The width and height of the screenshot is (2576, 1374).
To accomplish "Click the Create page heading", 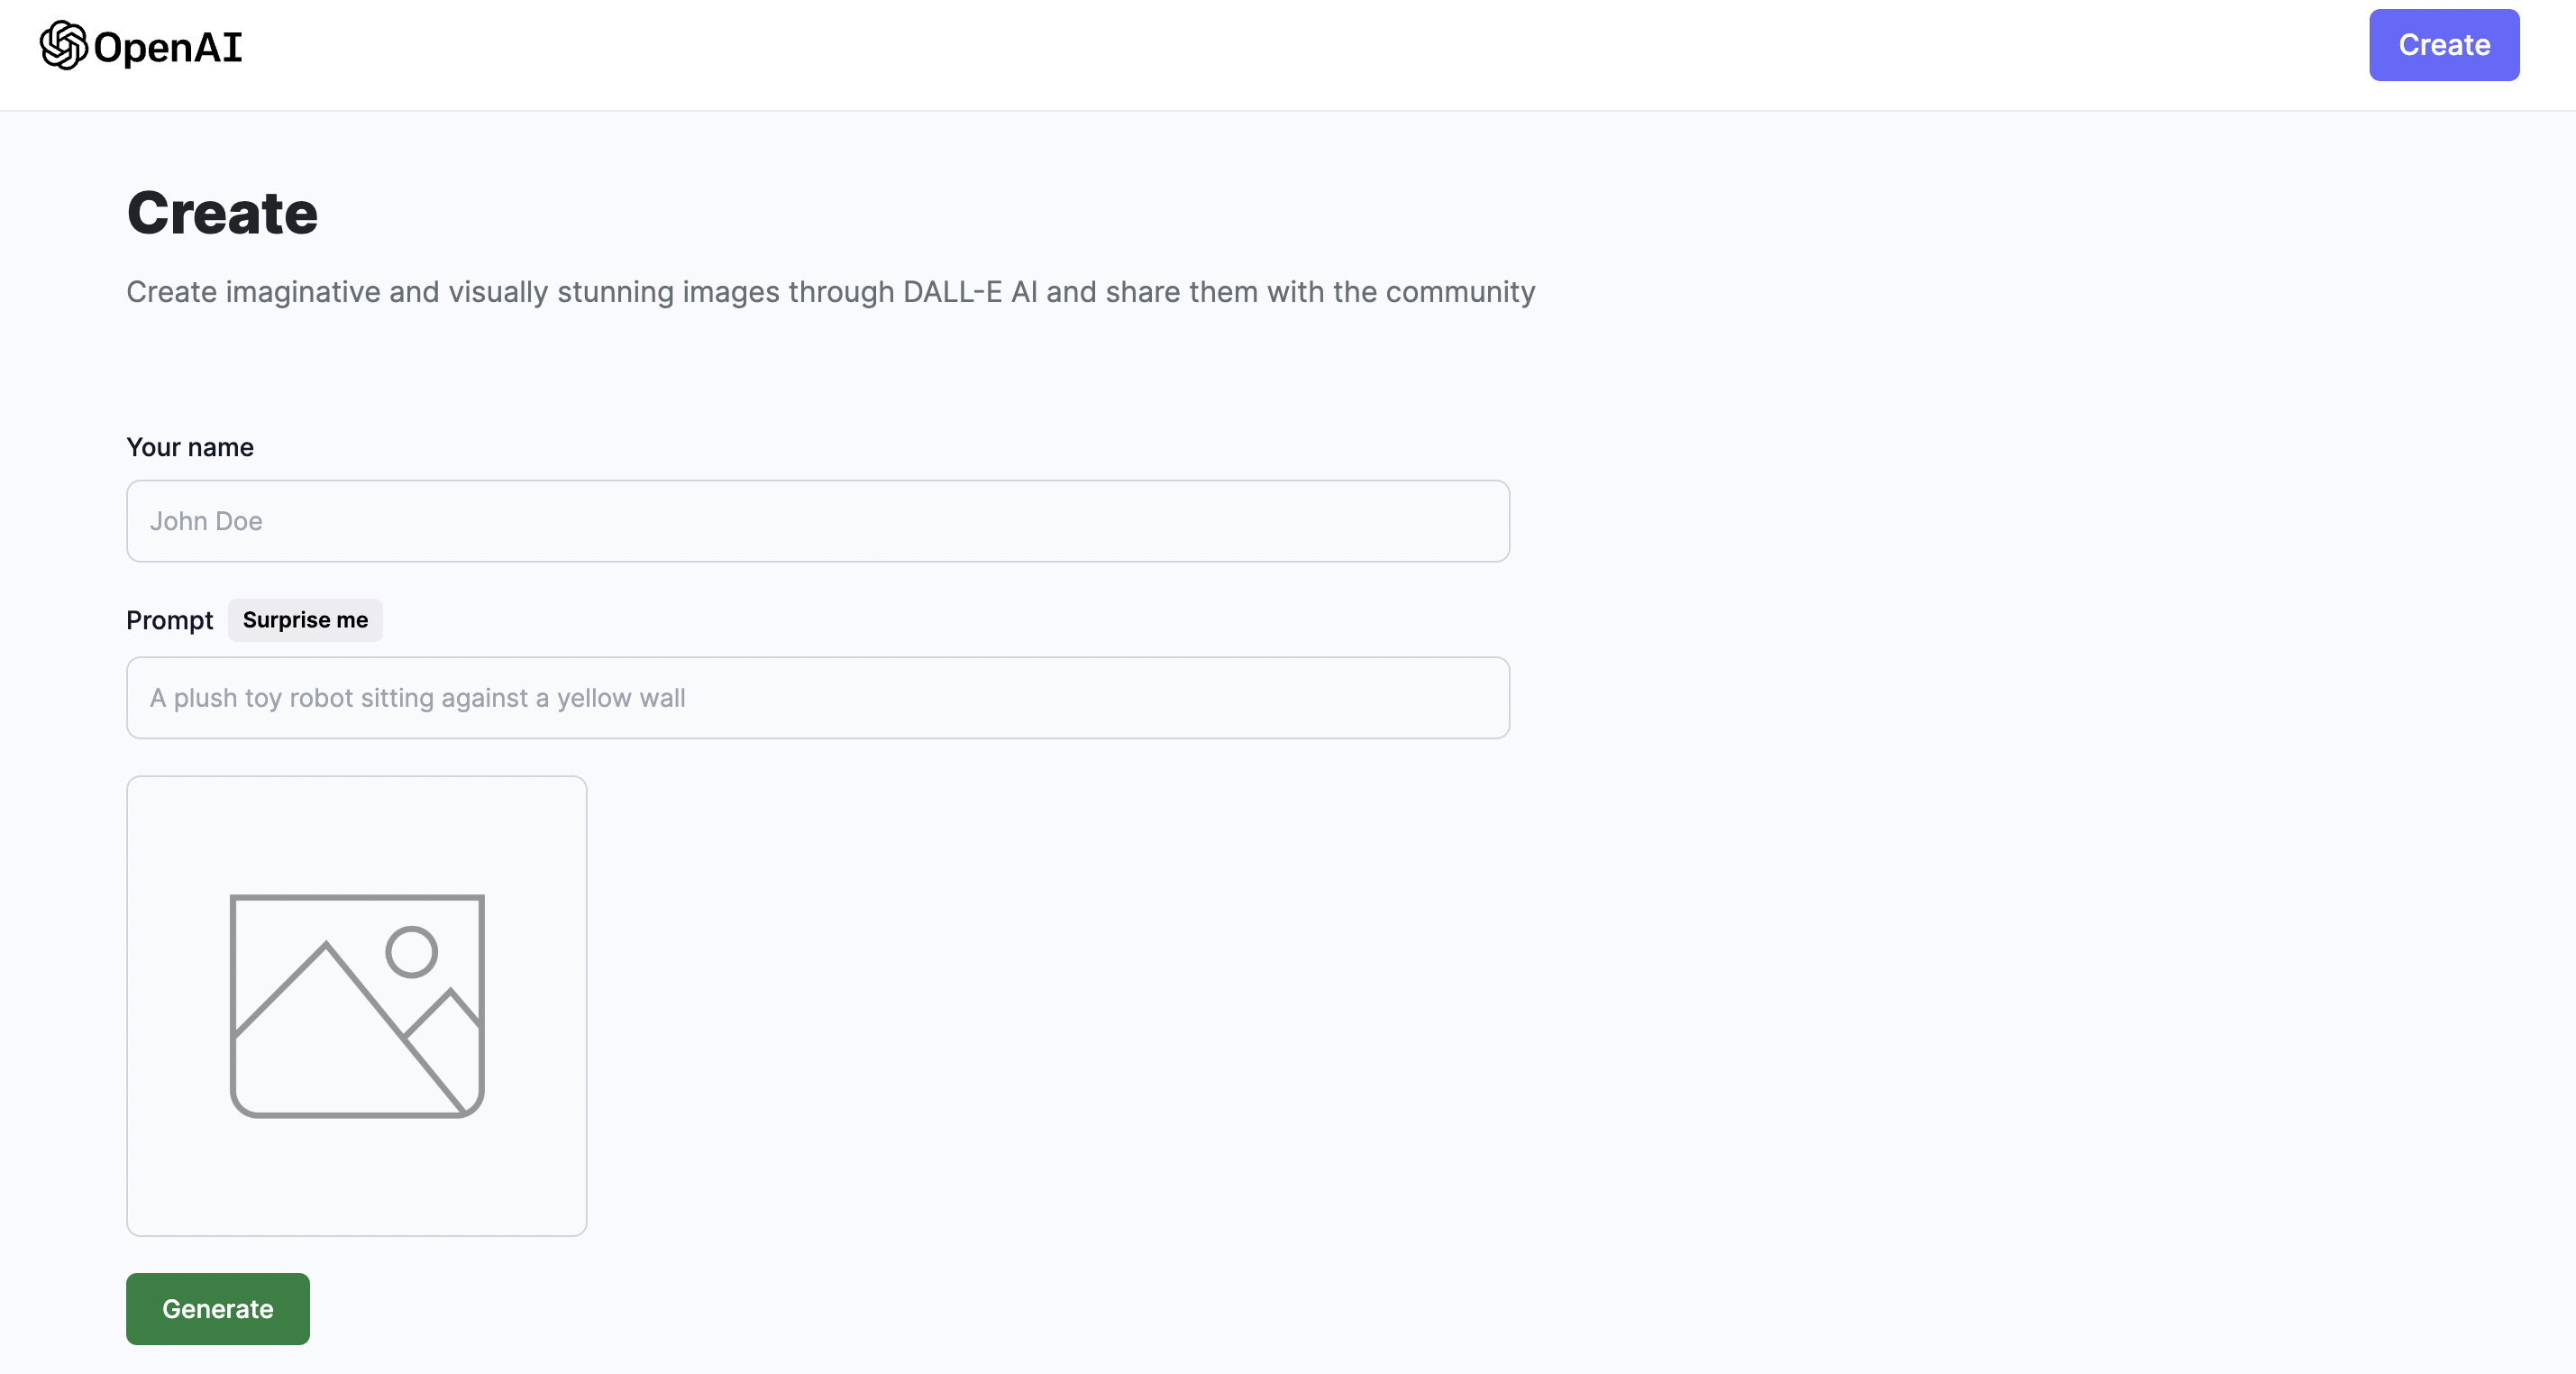I will click(x=222, y=213).
